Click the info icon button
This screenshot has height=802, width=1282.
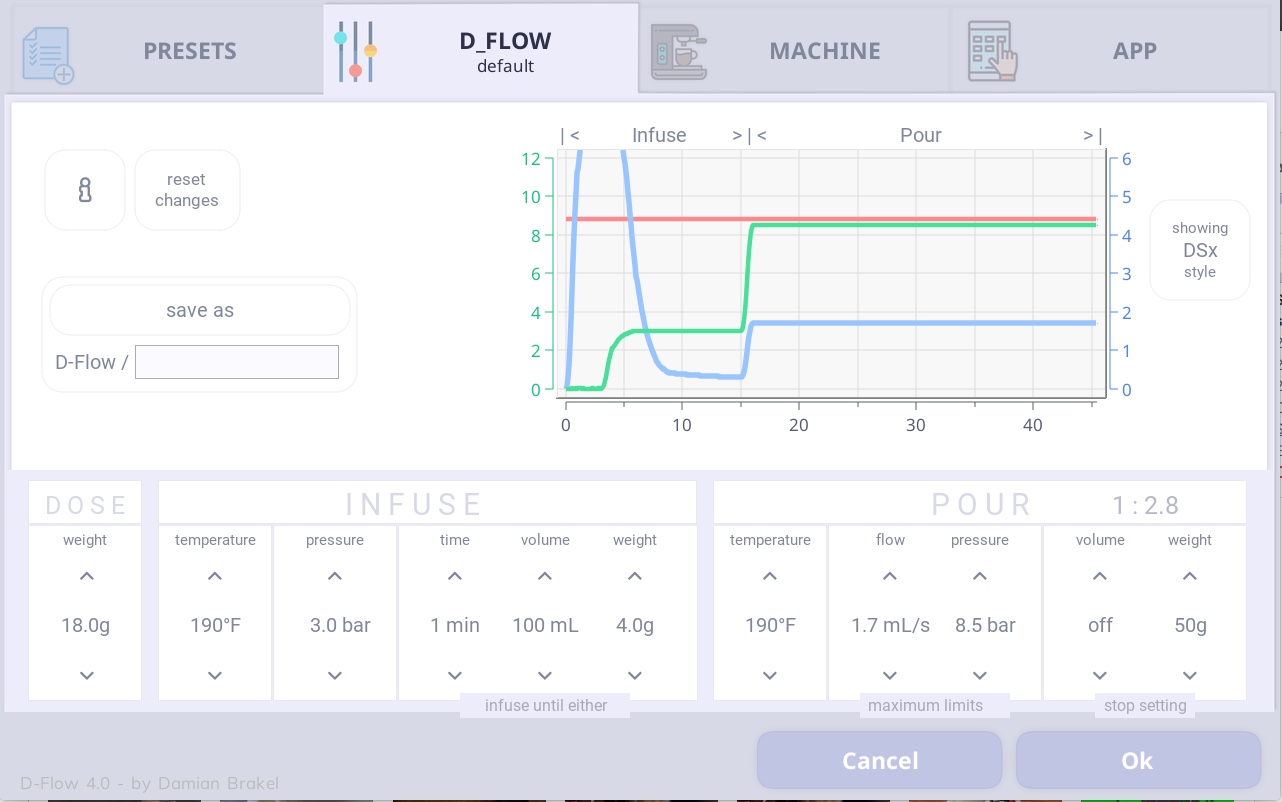tap(85, 190)
